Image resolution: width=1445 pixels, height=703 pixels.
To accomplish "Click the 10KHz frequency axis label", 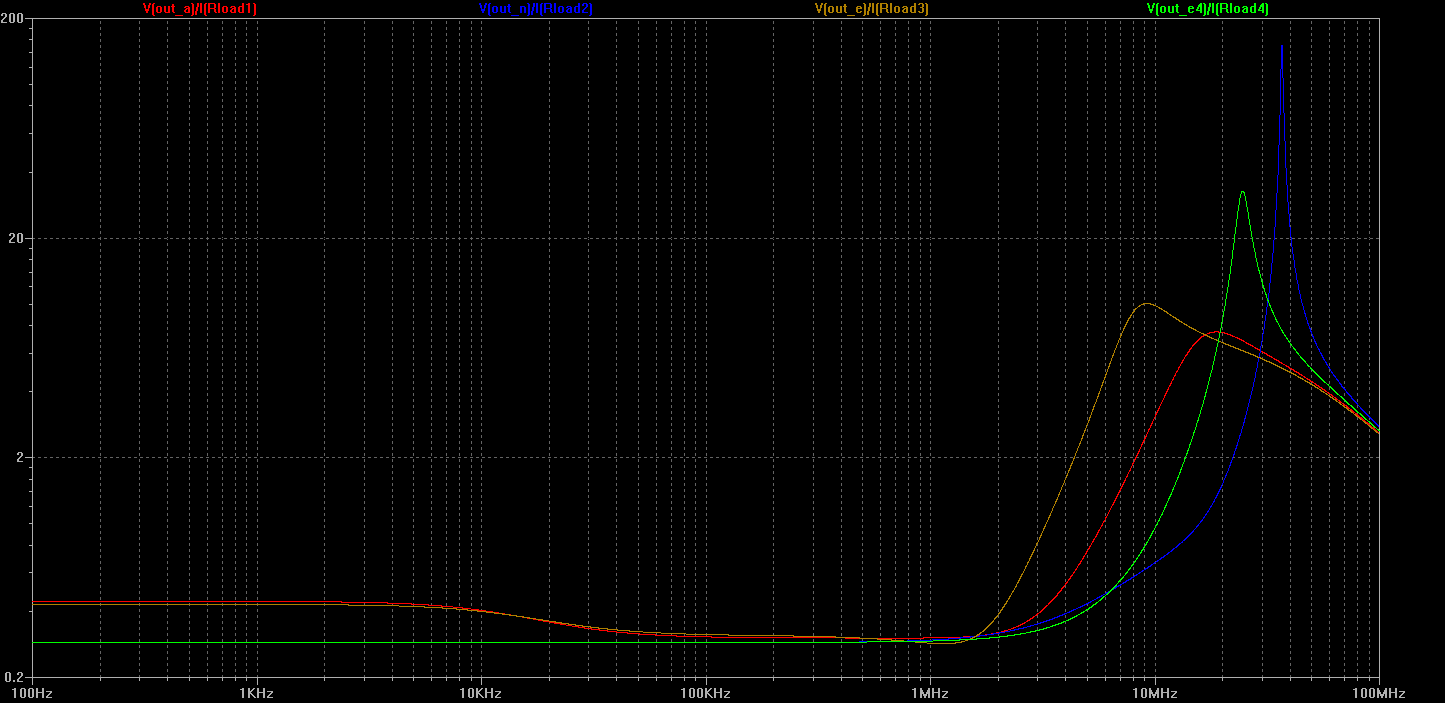I will 481,693.
